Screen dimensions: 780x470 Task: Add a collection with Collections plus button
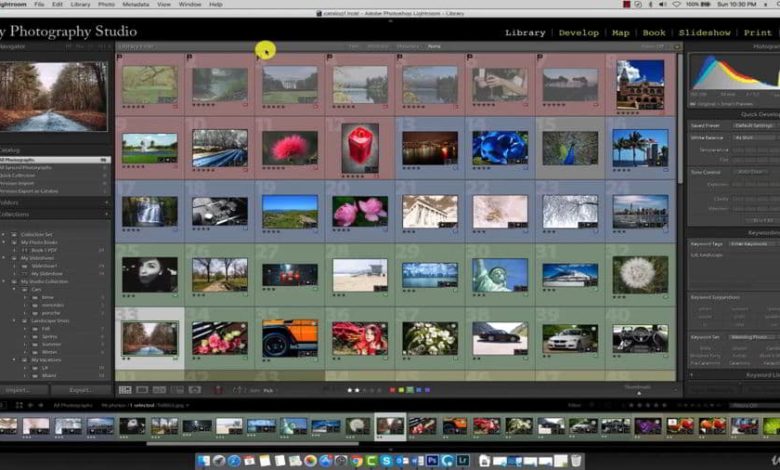[x=106, y=214]
